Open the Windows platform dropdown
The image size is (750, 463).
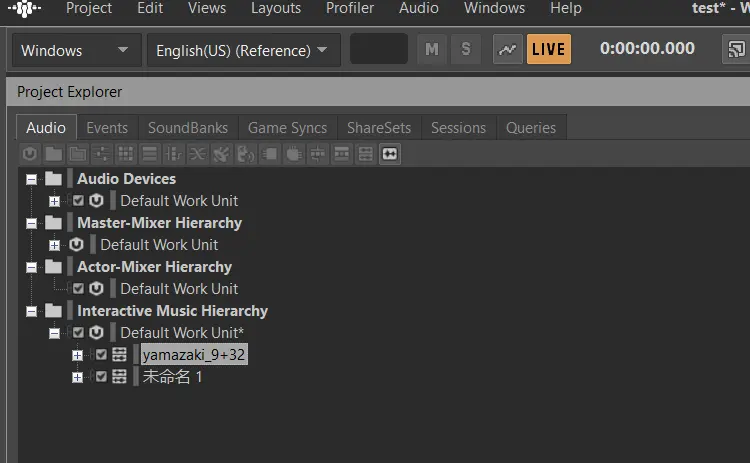pos(75,50)
